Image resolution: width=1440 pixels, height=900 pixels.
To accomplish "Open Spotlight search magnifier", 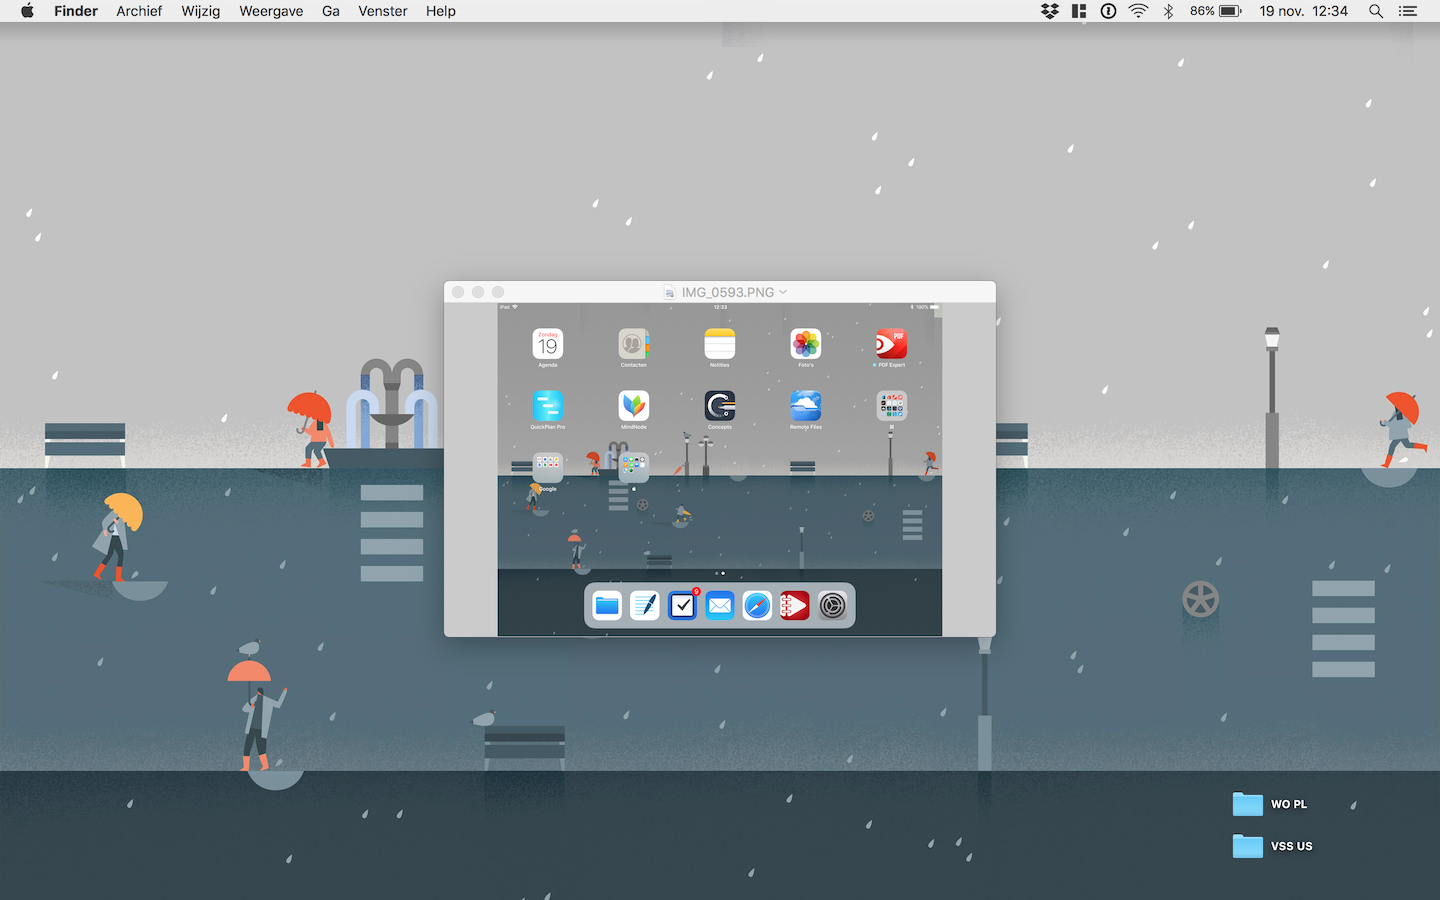I will [1376, 11].
